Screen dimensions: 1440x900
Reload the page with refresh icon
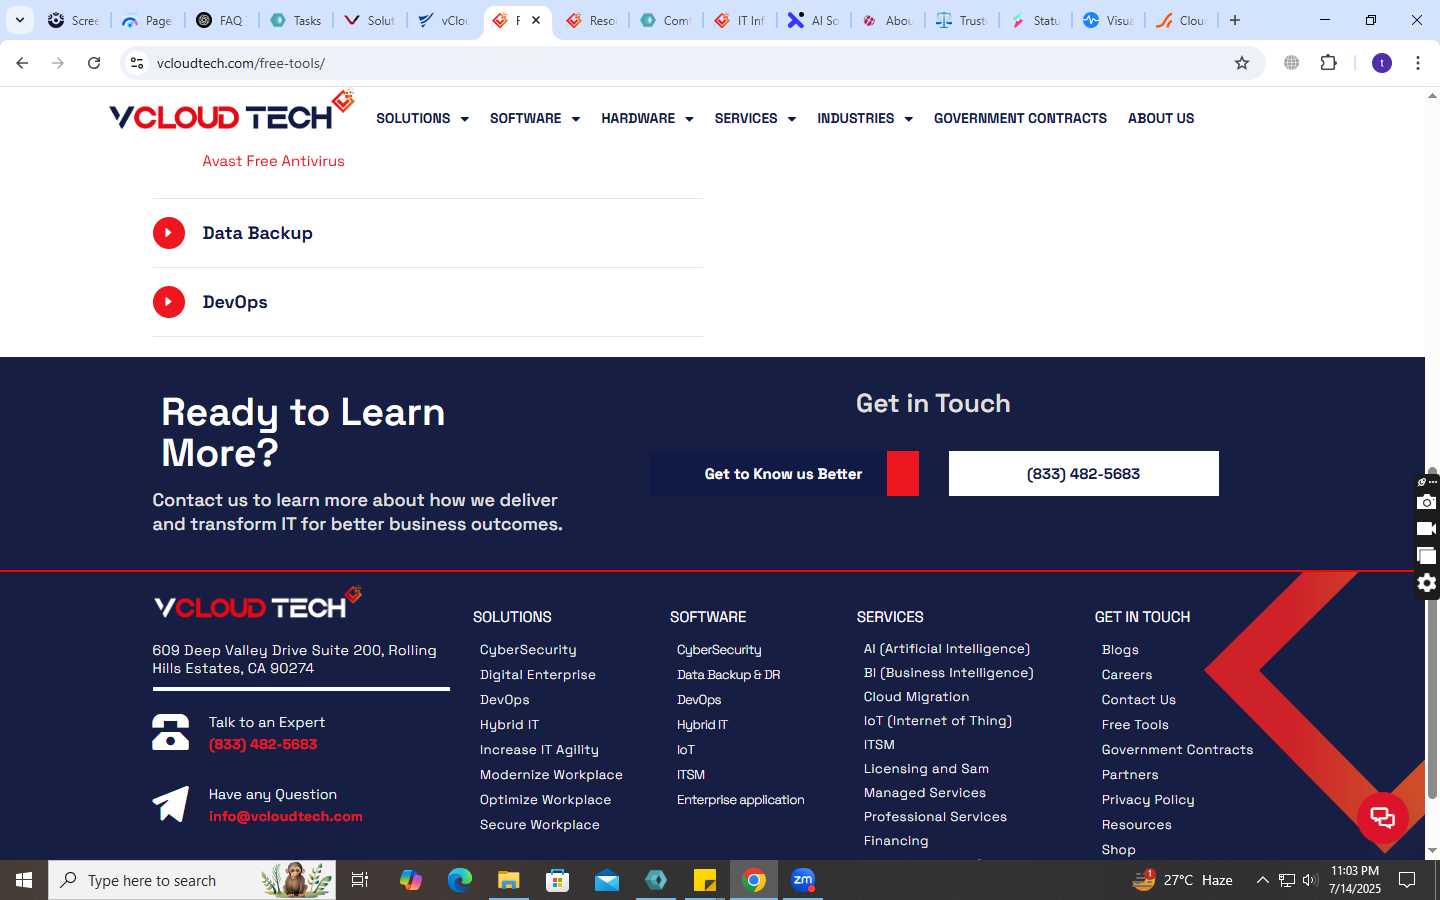coord(94,63)
